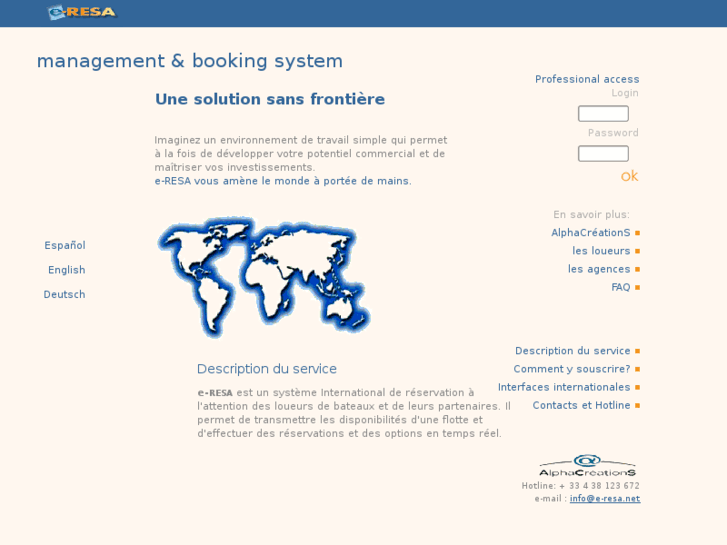Image resolution: width=727 pixels, height=545 pixels.
Task: Click the info@e-resa.net email link
Action: 605,499
